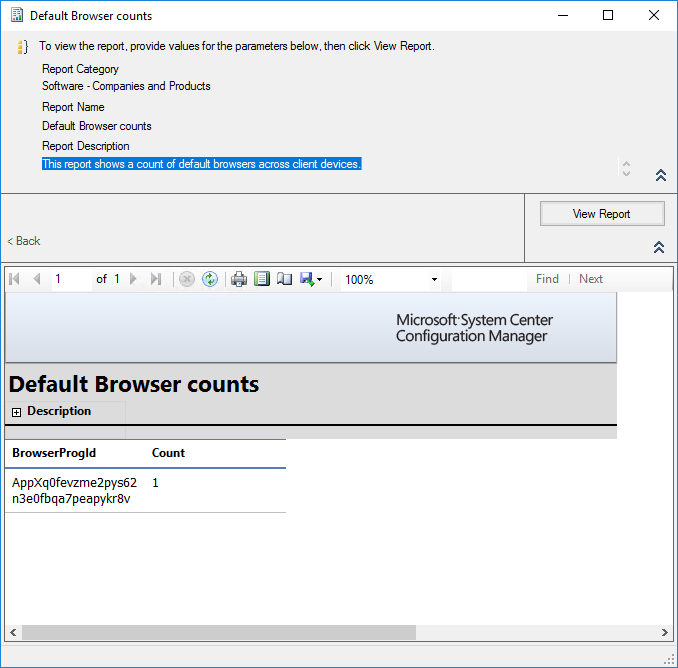Jump to the last report page
The image size is (678, 668).
(155, 280)
